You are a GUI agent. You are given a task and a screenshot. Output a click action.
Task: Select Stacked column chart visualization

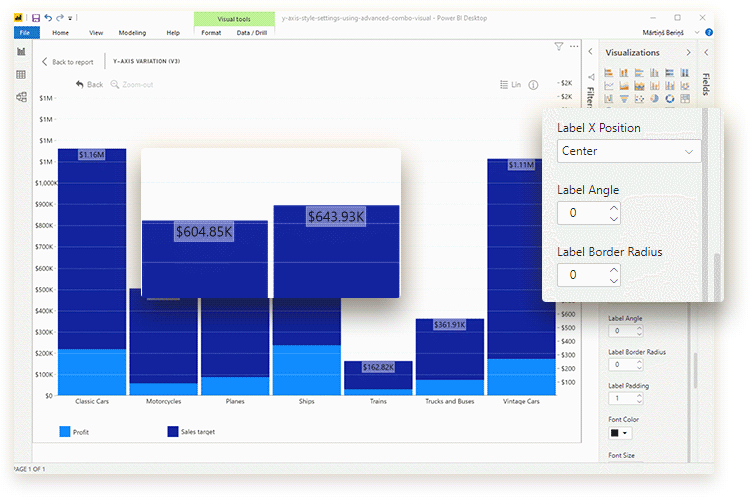click(624, 73)
